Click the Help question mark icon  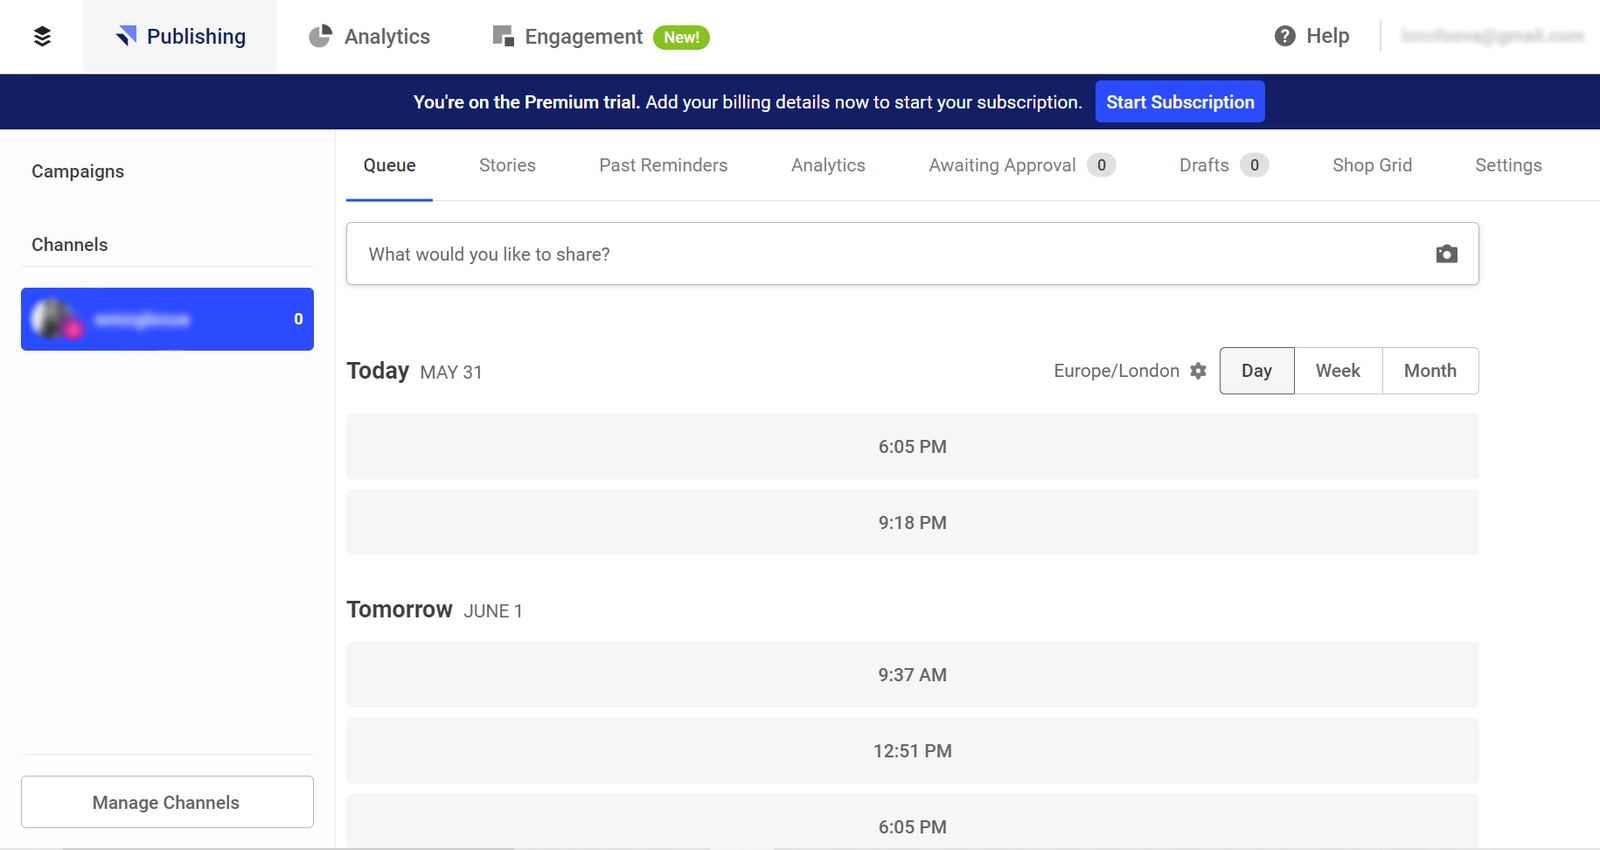click(x=1285, y=37)
